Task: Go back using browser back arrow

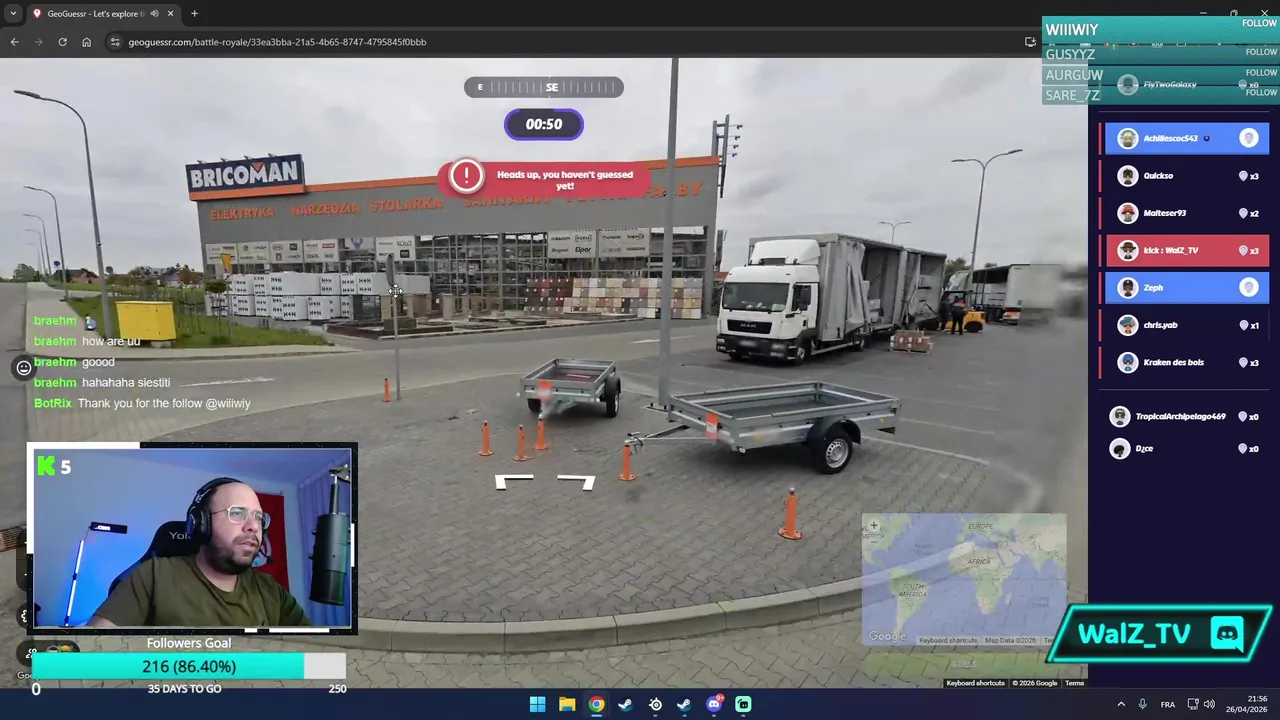Action: tap(14, 42)
